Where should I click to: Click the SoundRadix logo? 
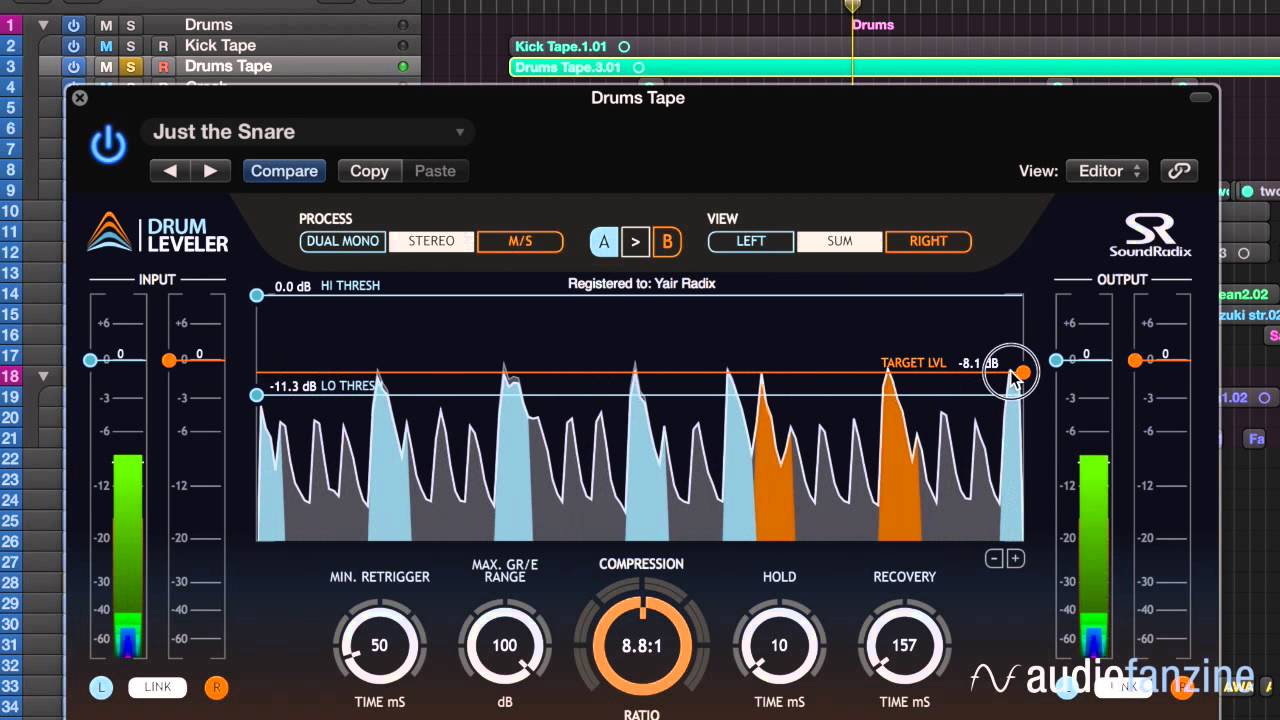pos(1150,236)
